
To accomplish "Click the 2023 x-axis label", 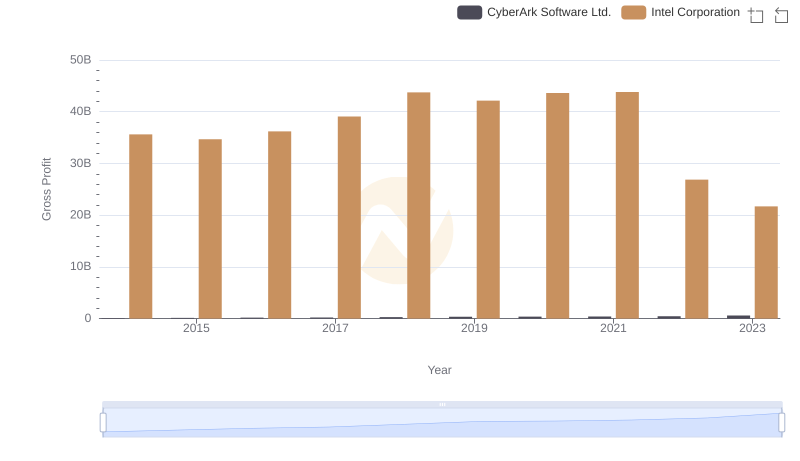I will 753,328.
